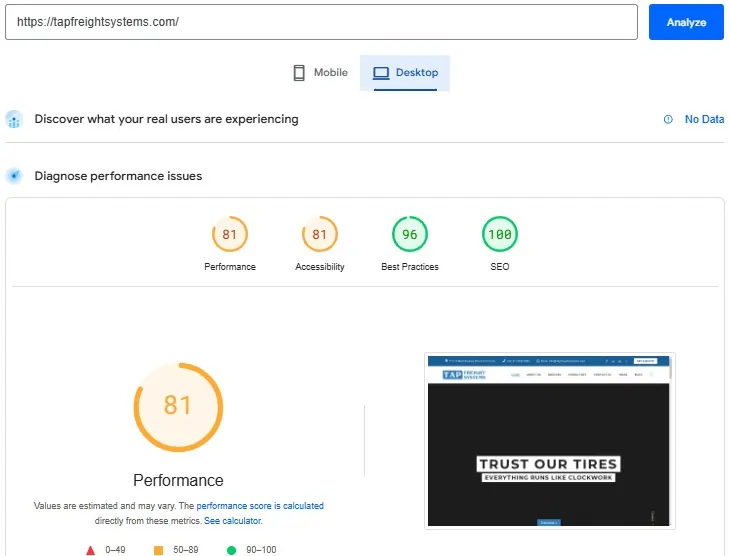The height and width of the screenshot is (556, 730).
Task: Open the No Data link
Action: coord(704,119)
